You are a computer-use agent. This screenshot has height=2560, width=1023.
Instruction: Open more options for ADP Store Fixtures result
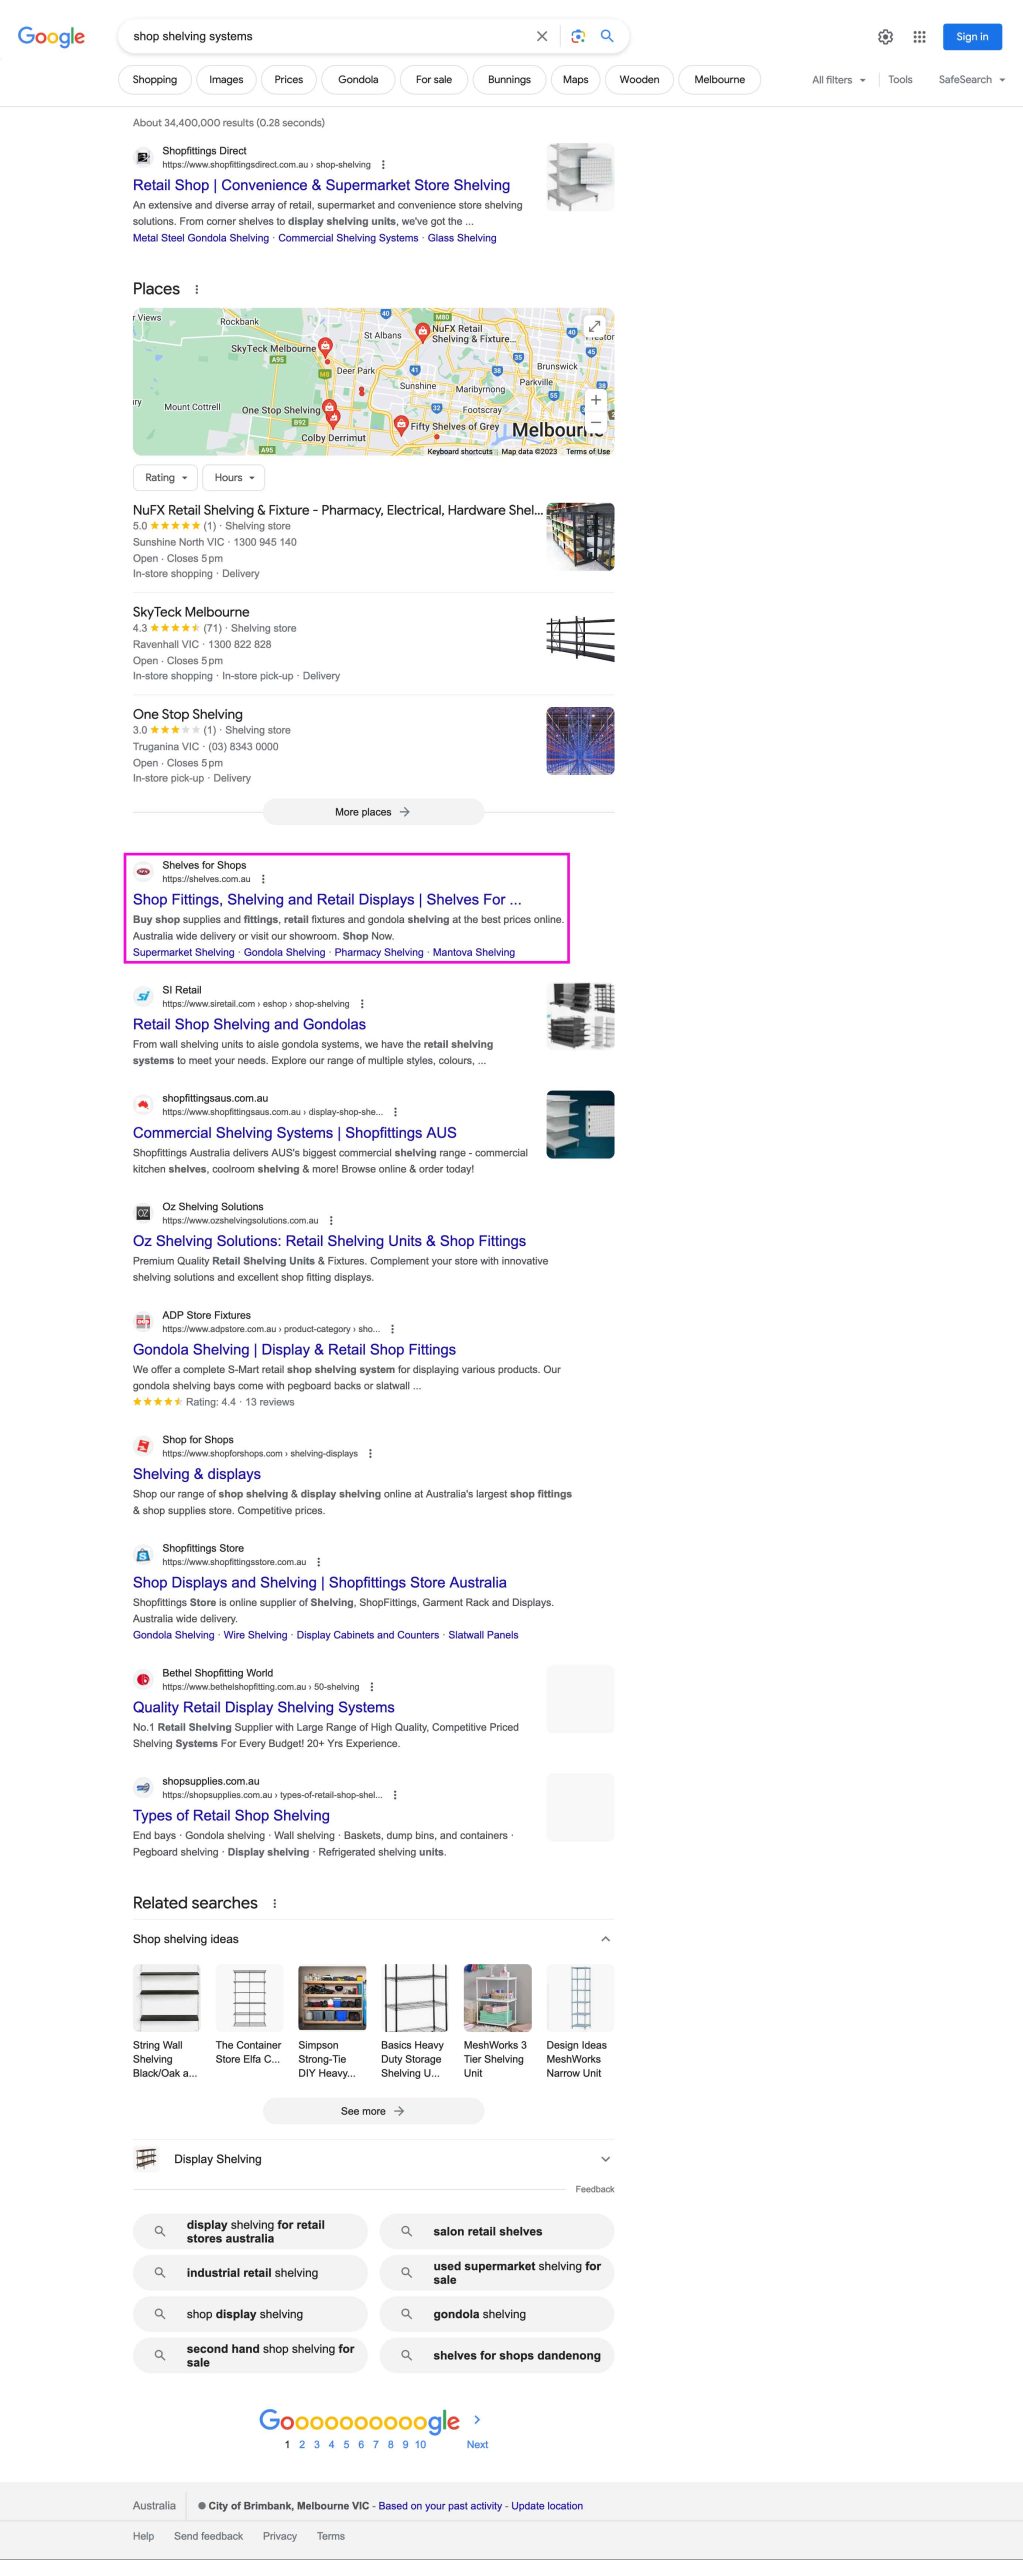click(392, 1329)
